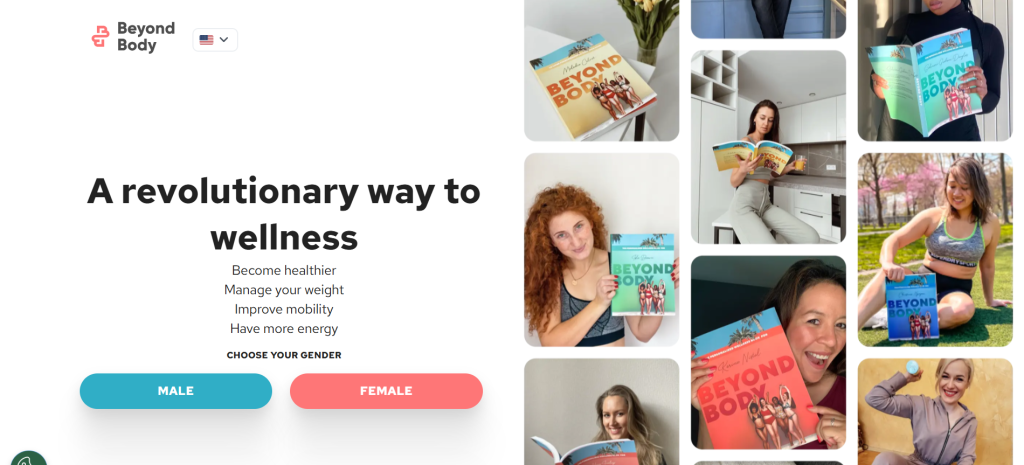1024x465 pixels.
Task: Click the 'Have more energy' text line
Action: pos(284,329)
